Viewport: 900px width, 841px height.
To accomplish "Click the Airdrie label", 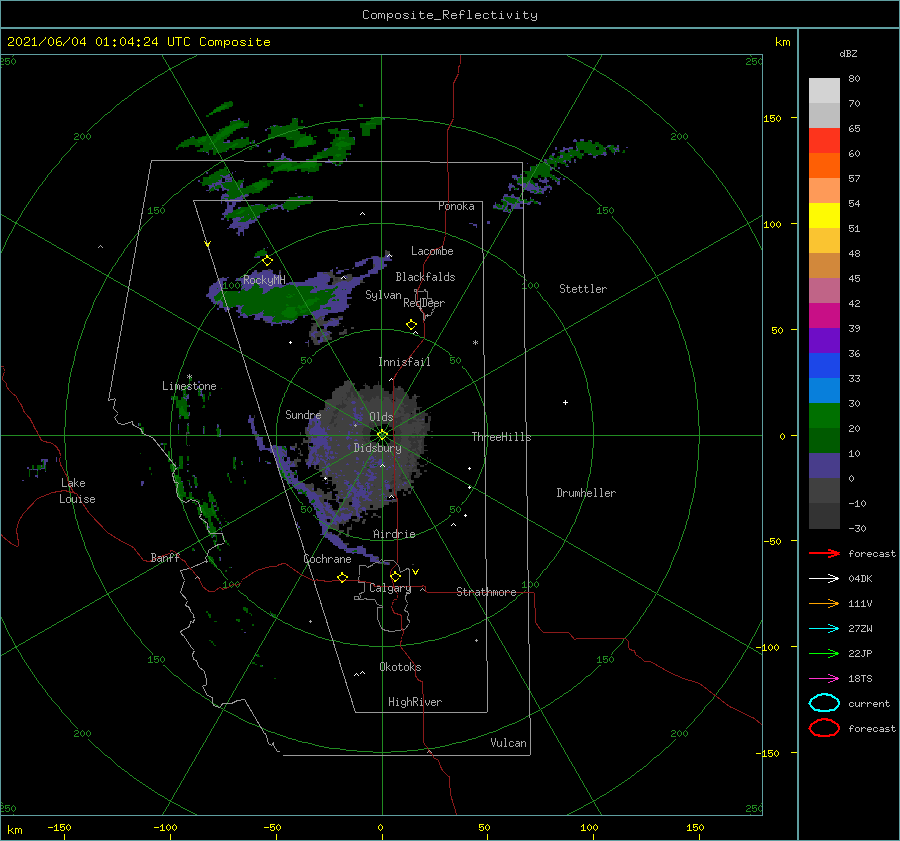I will 394,534.
